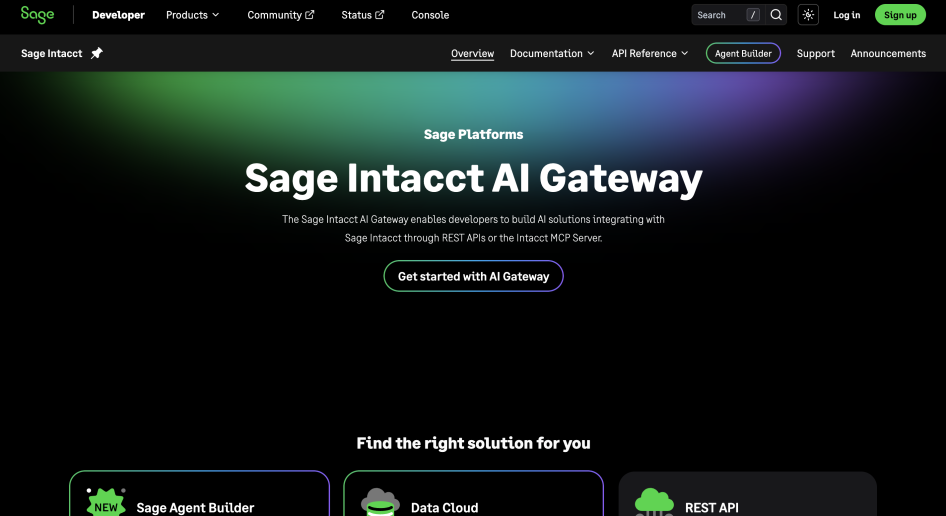Open the Data Cloud card
Screen dimensions: 946x516
pos(474,493)
